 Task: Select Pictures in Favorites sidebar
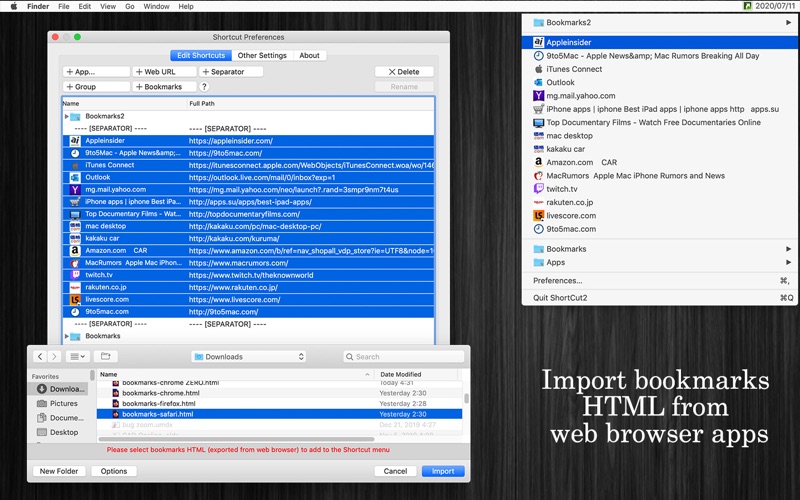57,403
